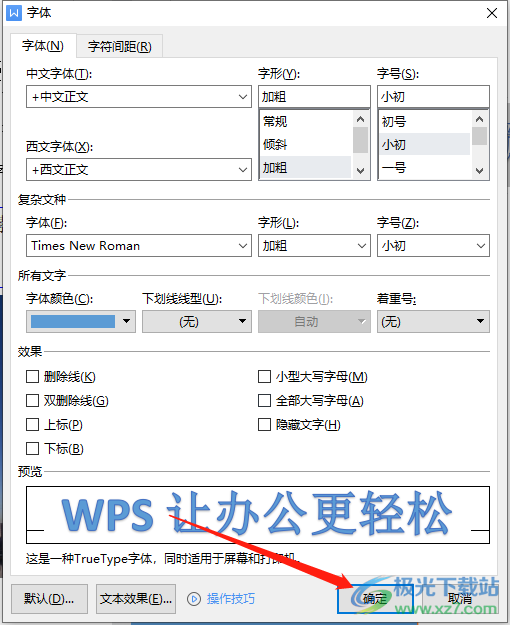Open 文本效果(E)... settings
This screenshot has height=625, width=510.
(136, 599)
